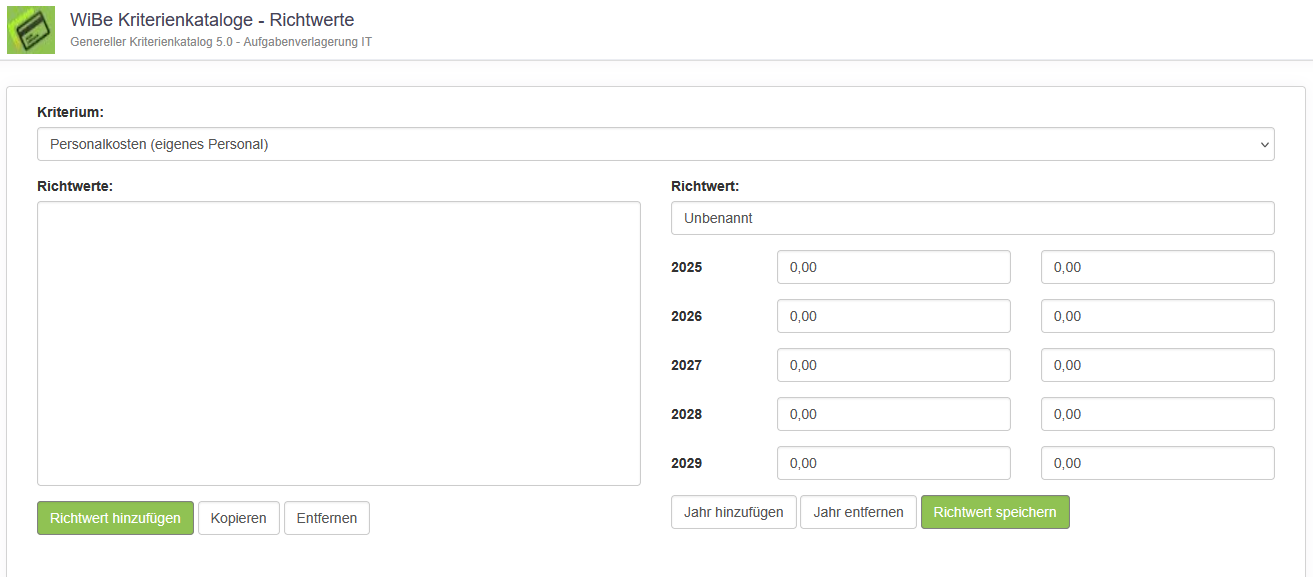The width and height of the screenshot is (1313, 577).
Task: Click the green WiBe app logo icon
Action: (x=31, y=30)
